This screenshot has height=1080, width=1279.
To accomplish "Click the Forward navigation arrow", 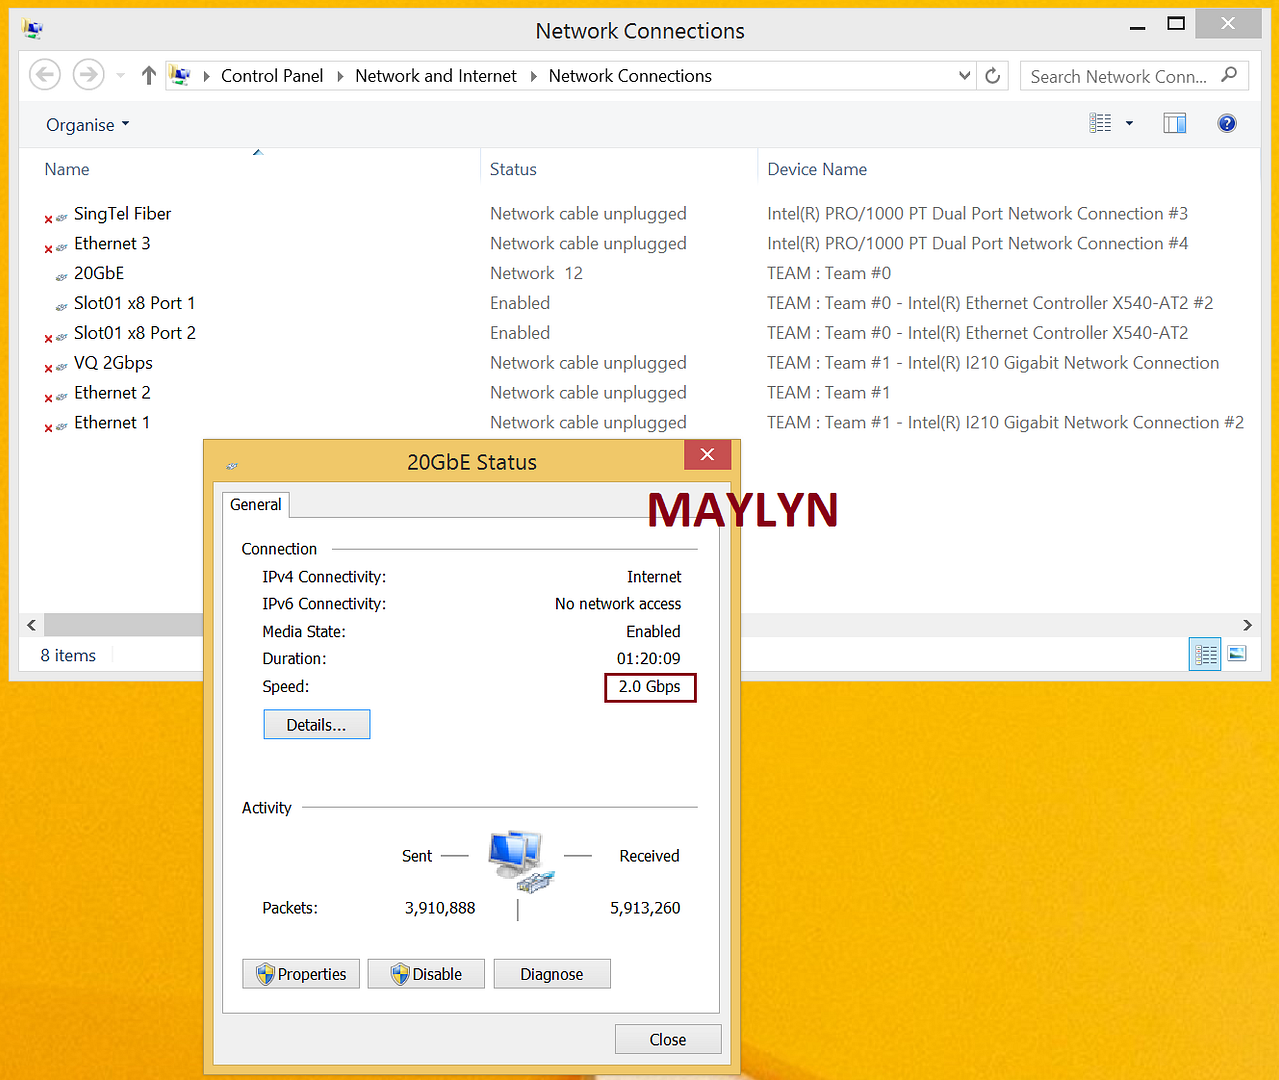I will click(88, 75).
